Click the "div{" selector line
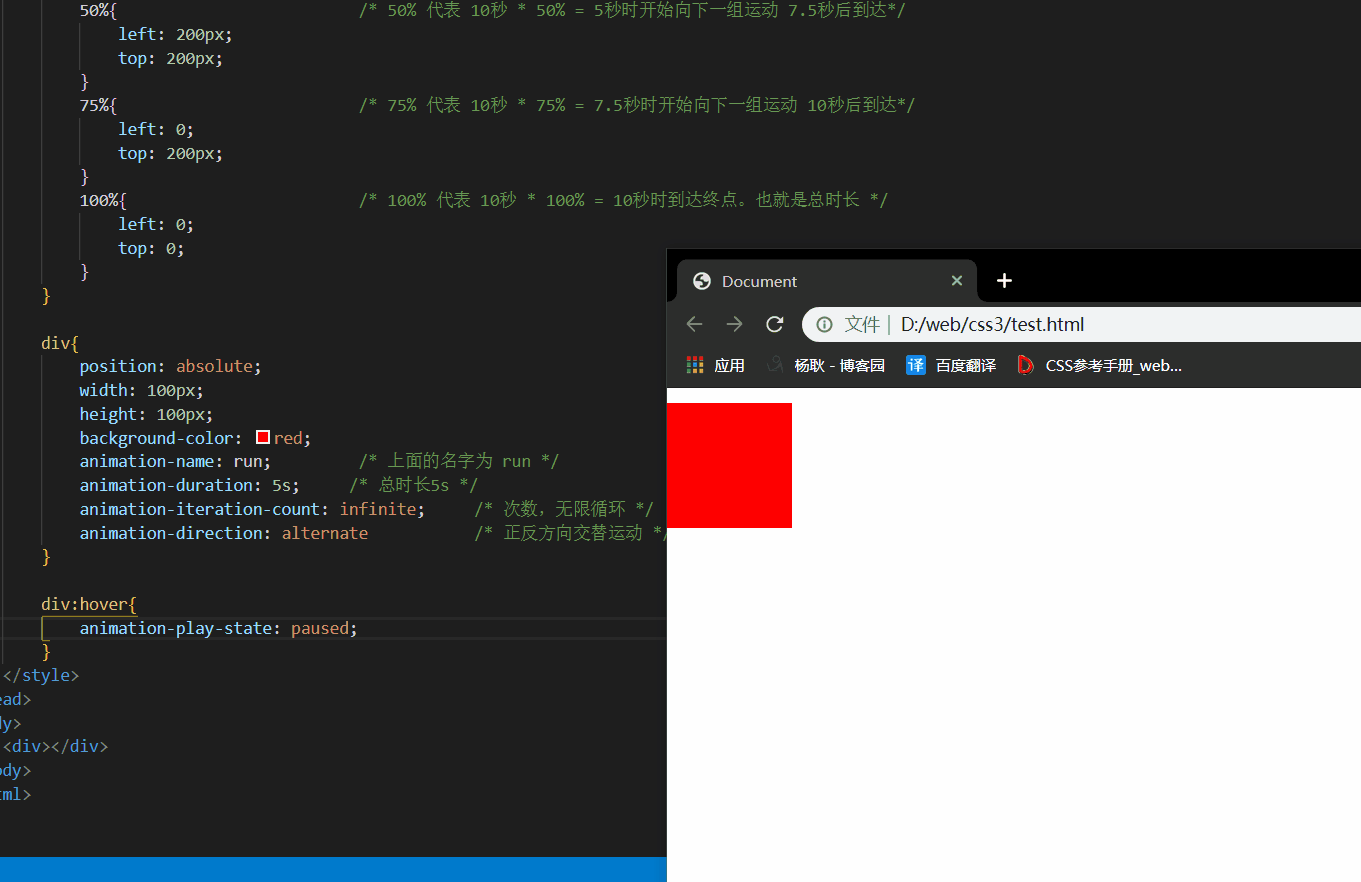 [60, 343]
